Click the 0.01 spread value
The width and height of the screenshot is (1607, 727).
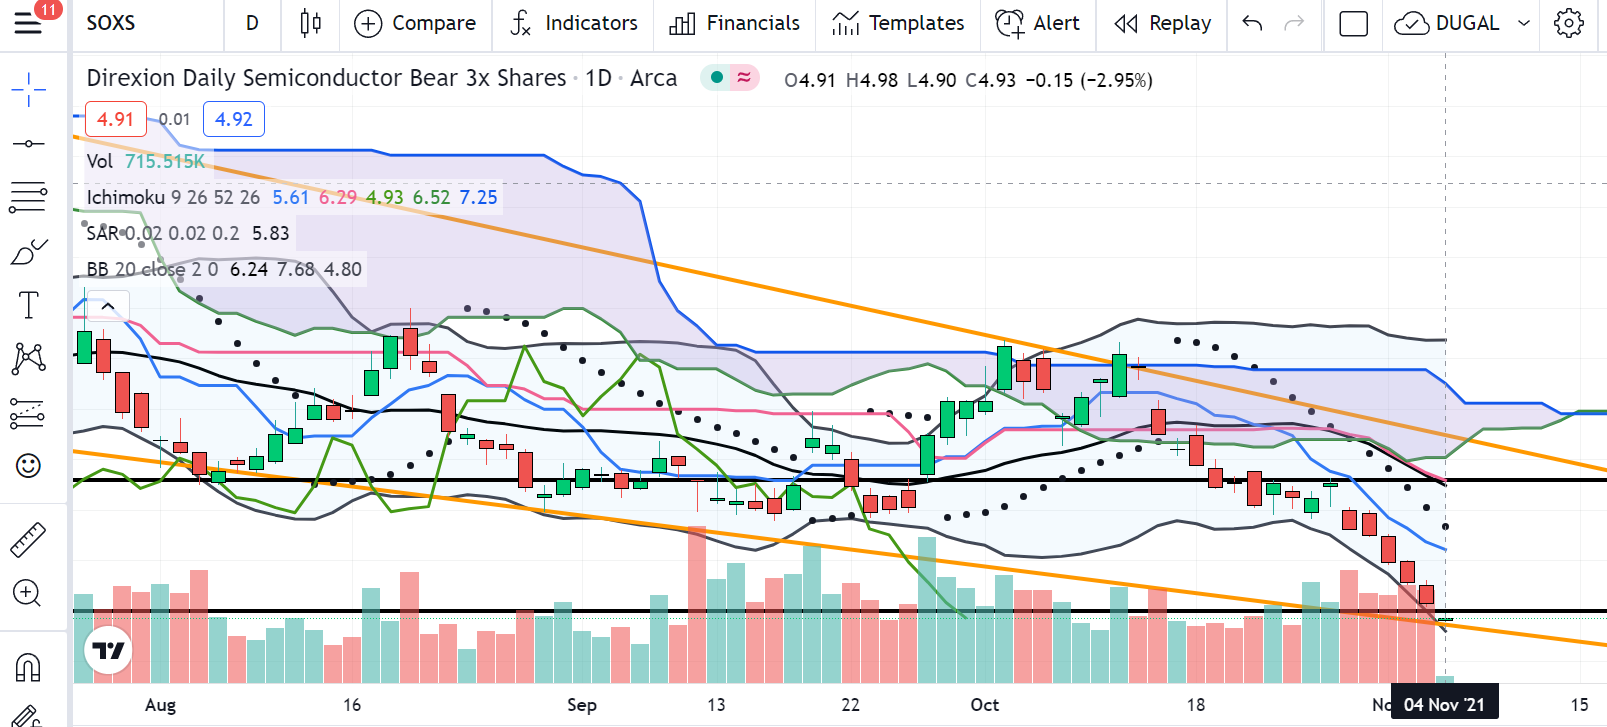tap(174, 119)
